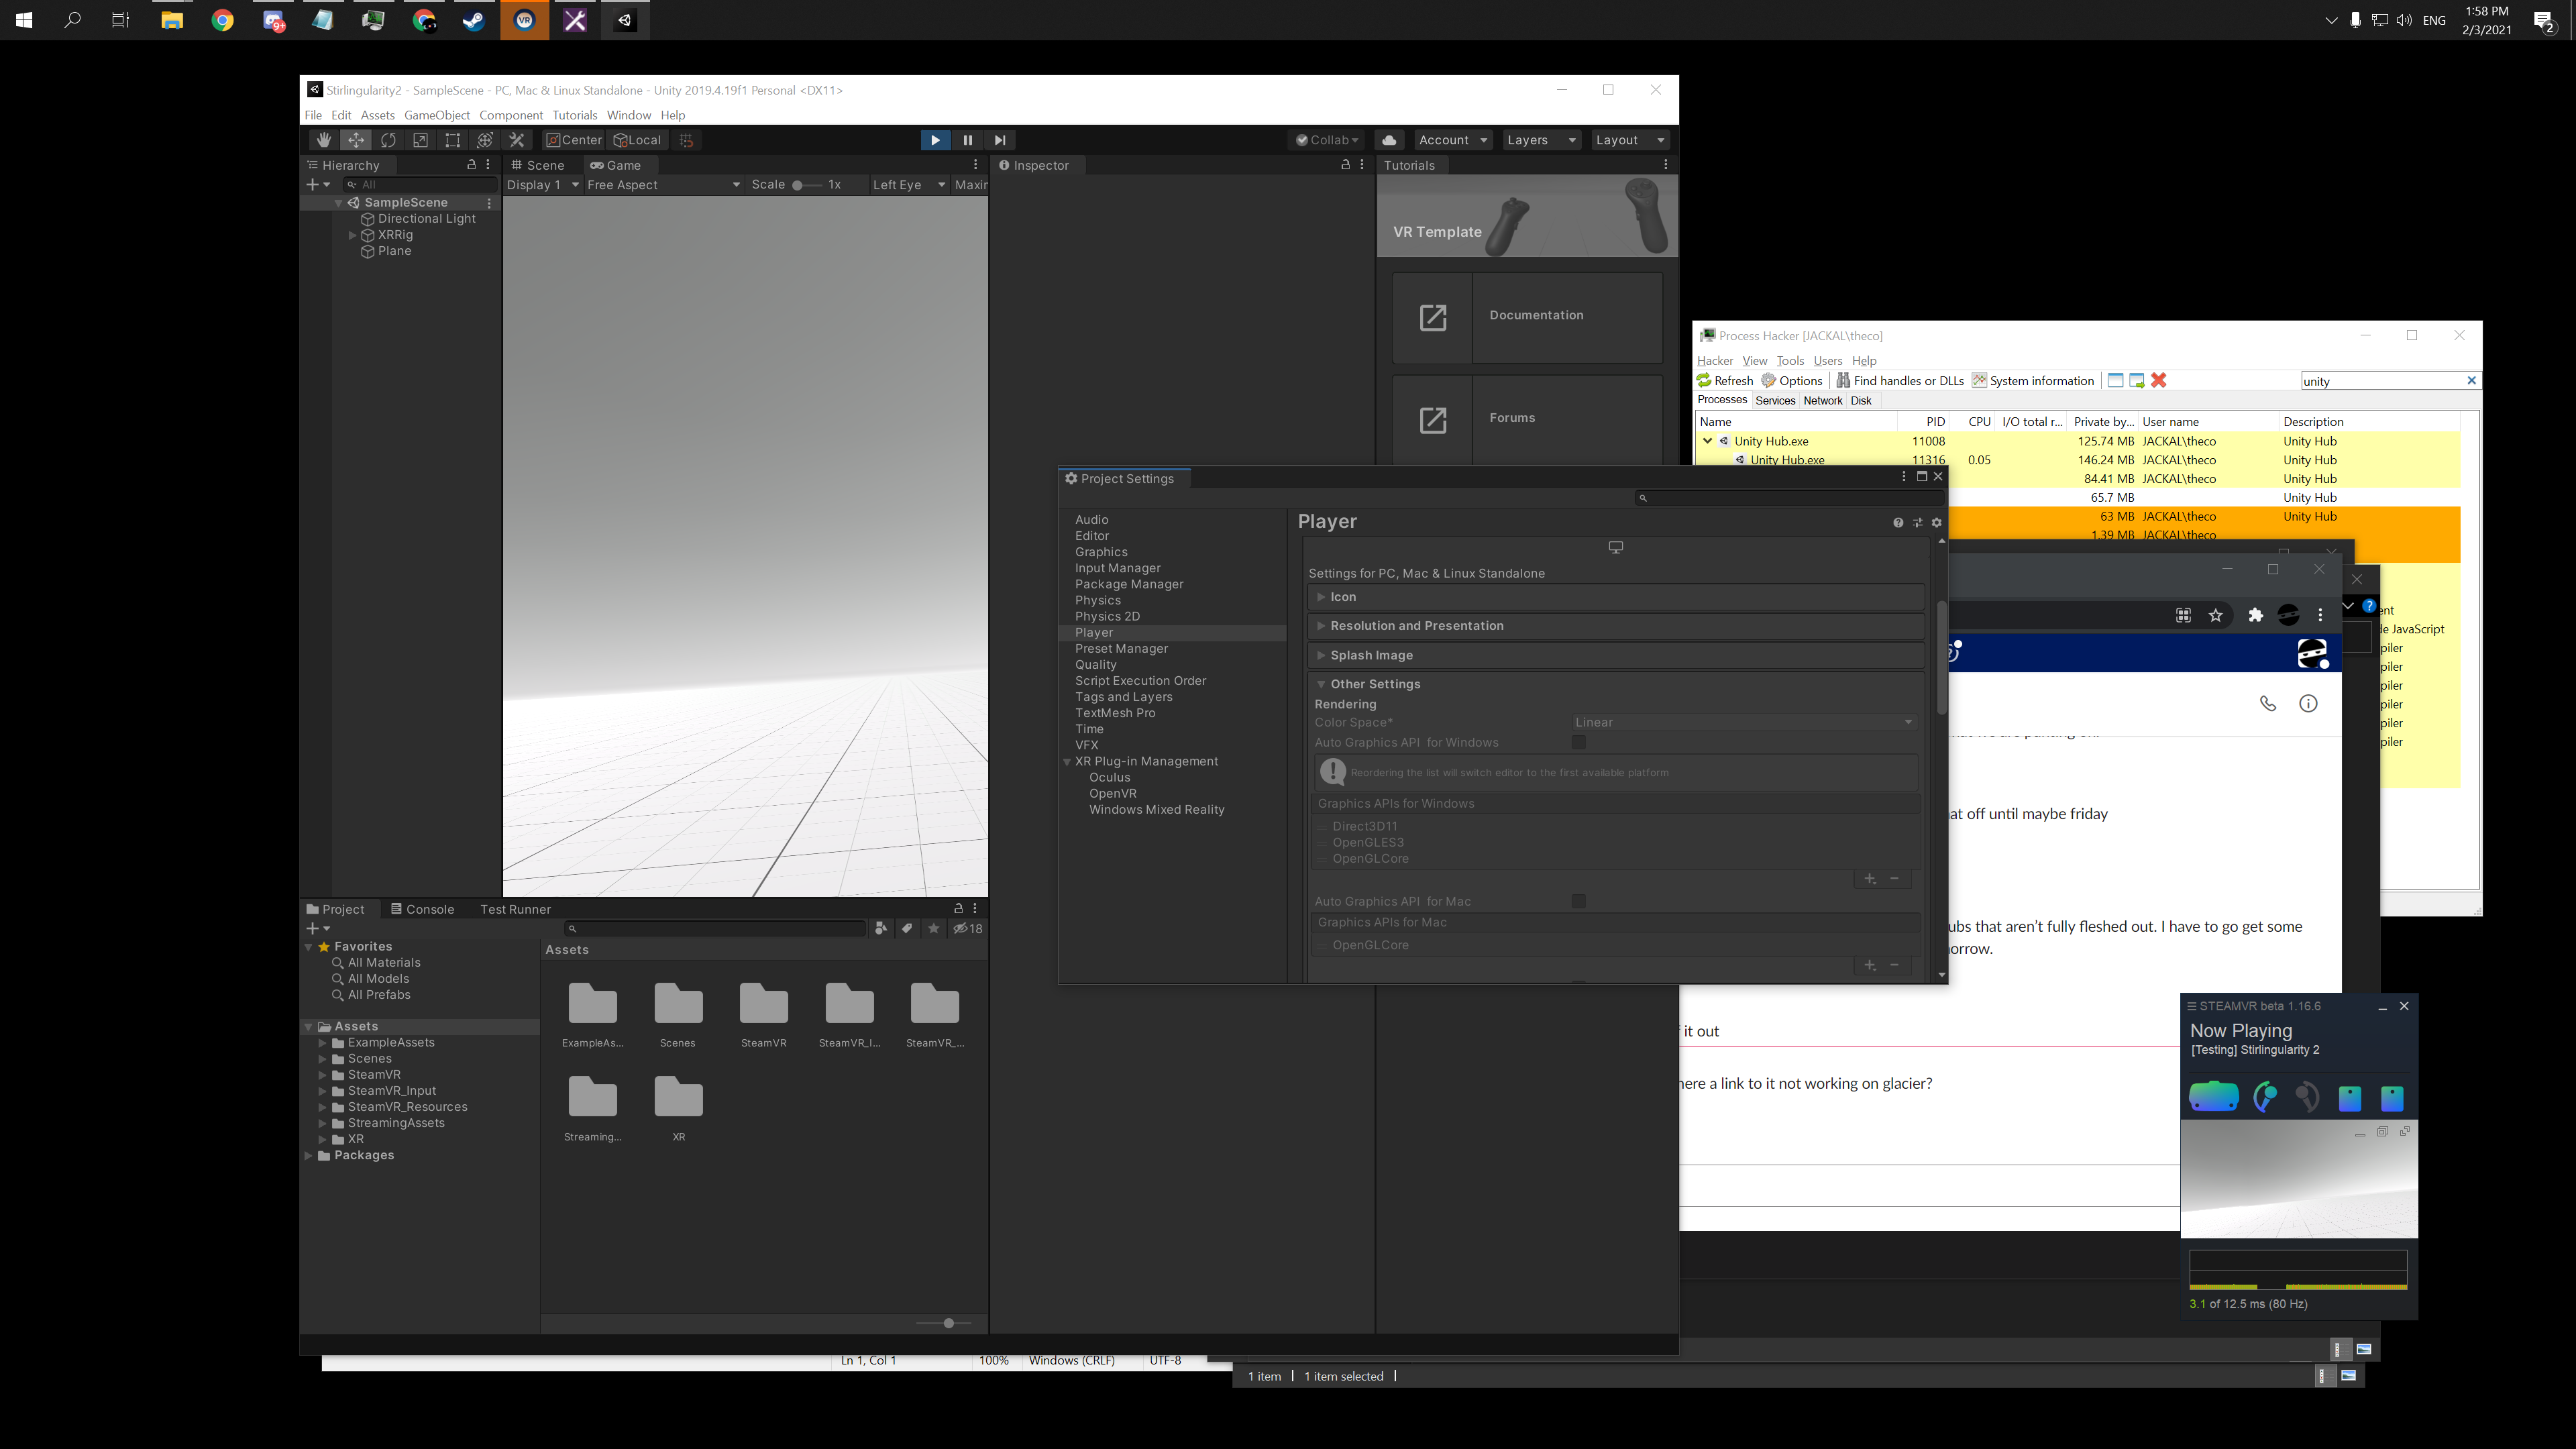This screenshot has height=1449, width=2576.
Task: Open Unity cloud services panel
Action: pyautogui.click(x=1389, y=140)
